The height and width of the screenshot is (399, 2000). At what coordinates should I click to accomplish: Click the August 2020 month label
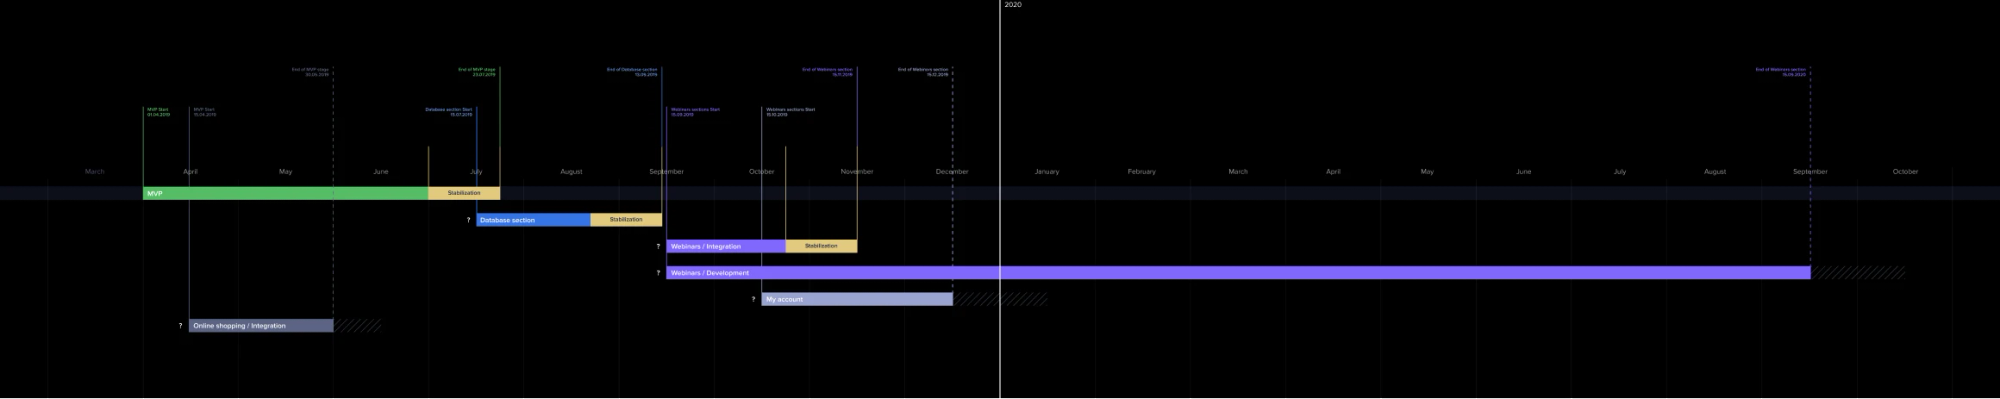1715,171
